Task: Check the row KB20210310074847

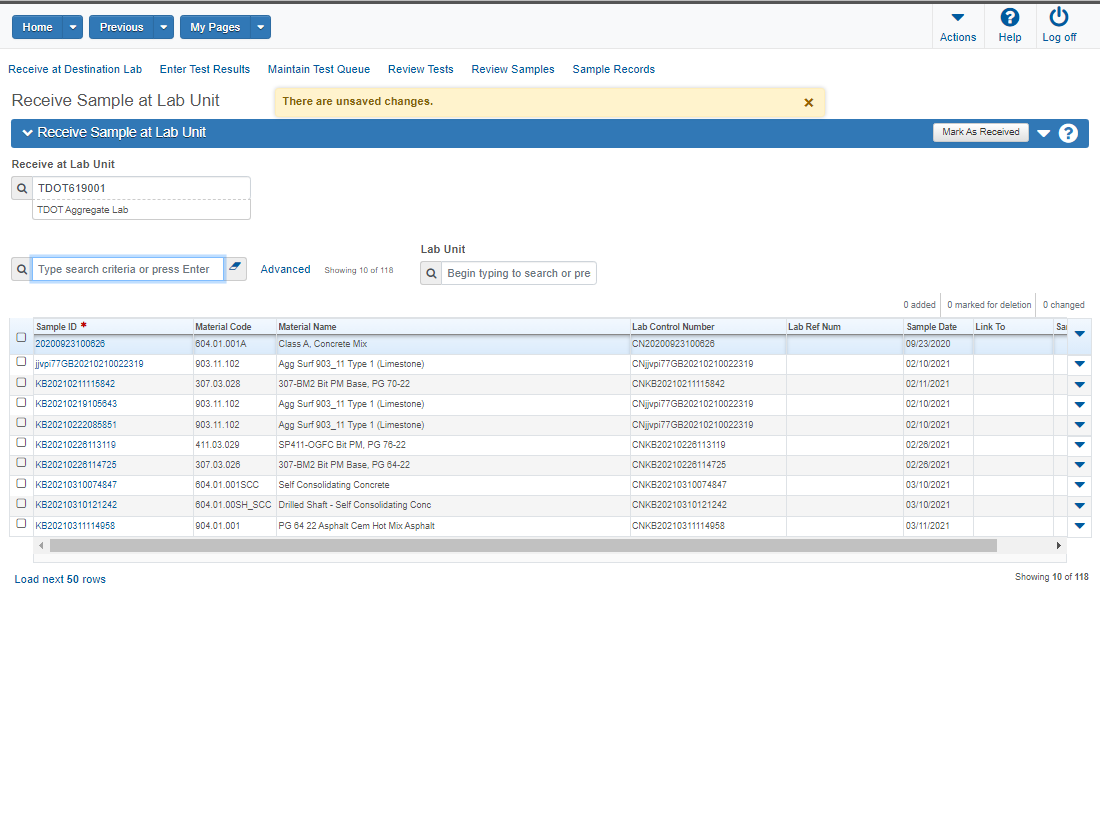Action: point(21,484)
